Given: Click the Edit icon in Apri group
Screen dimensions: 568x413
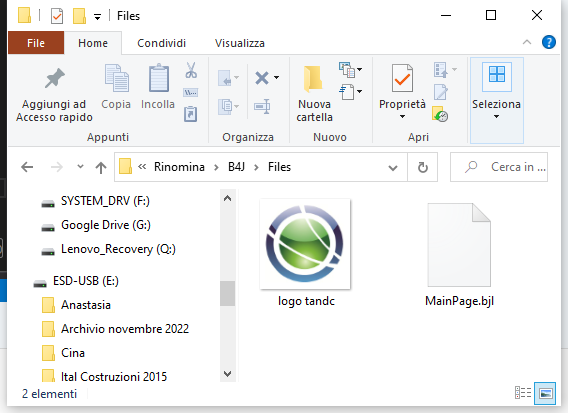Looking at the screenshot, I should [x=441, y=92].
